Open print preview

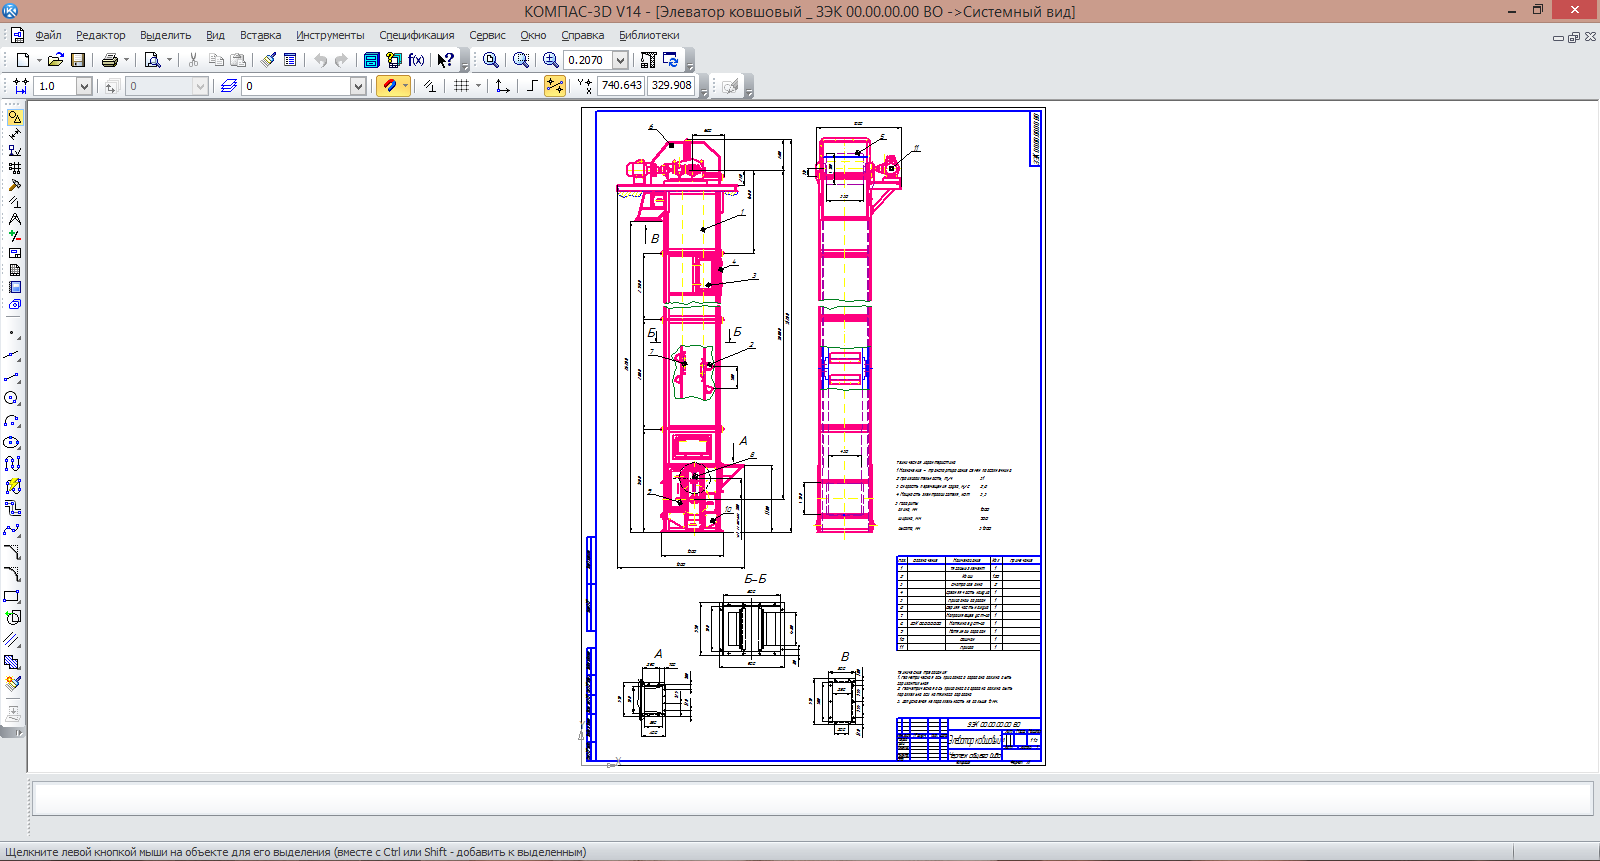click(x=152, y=60)
